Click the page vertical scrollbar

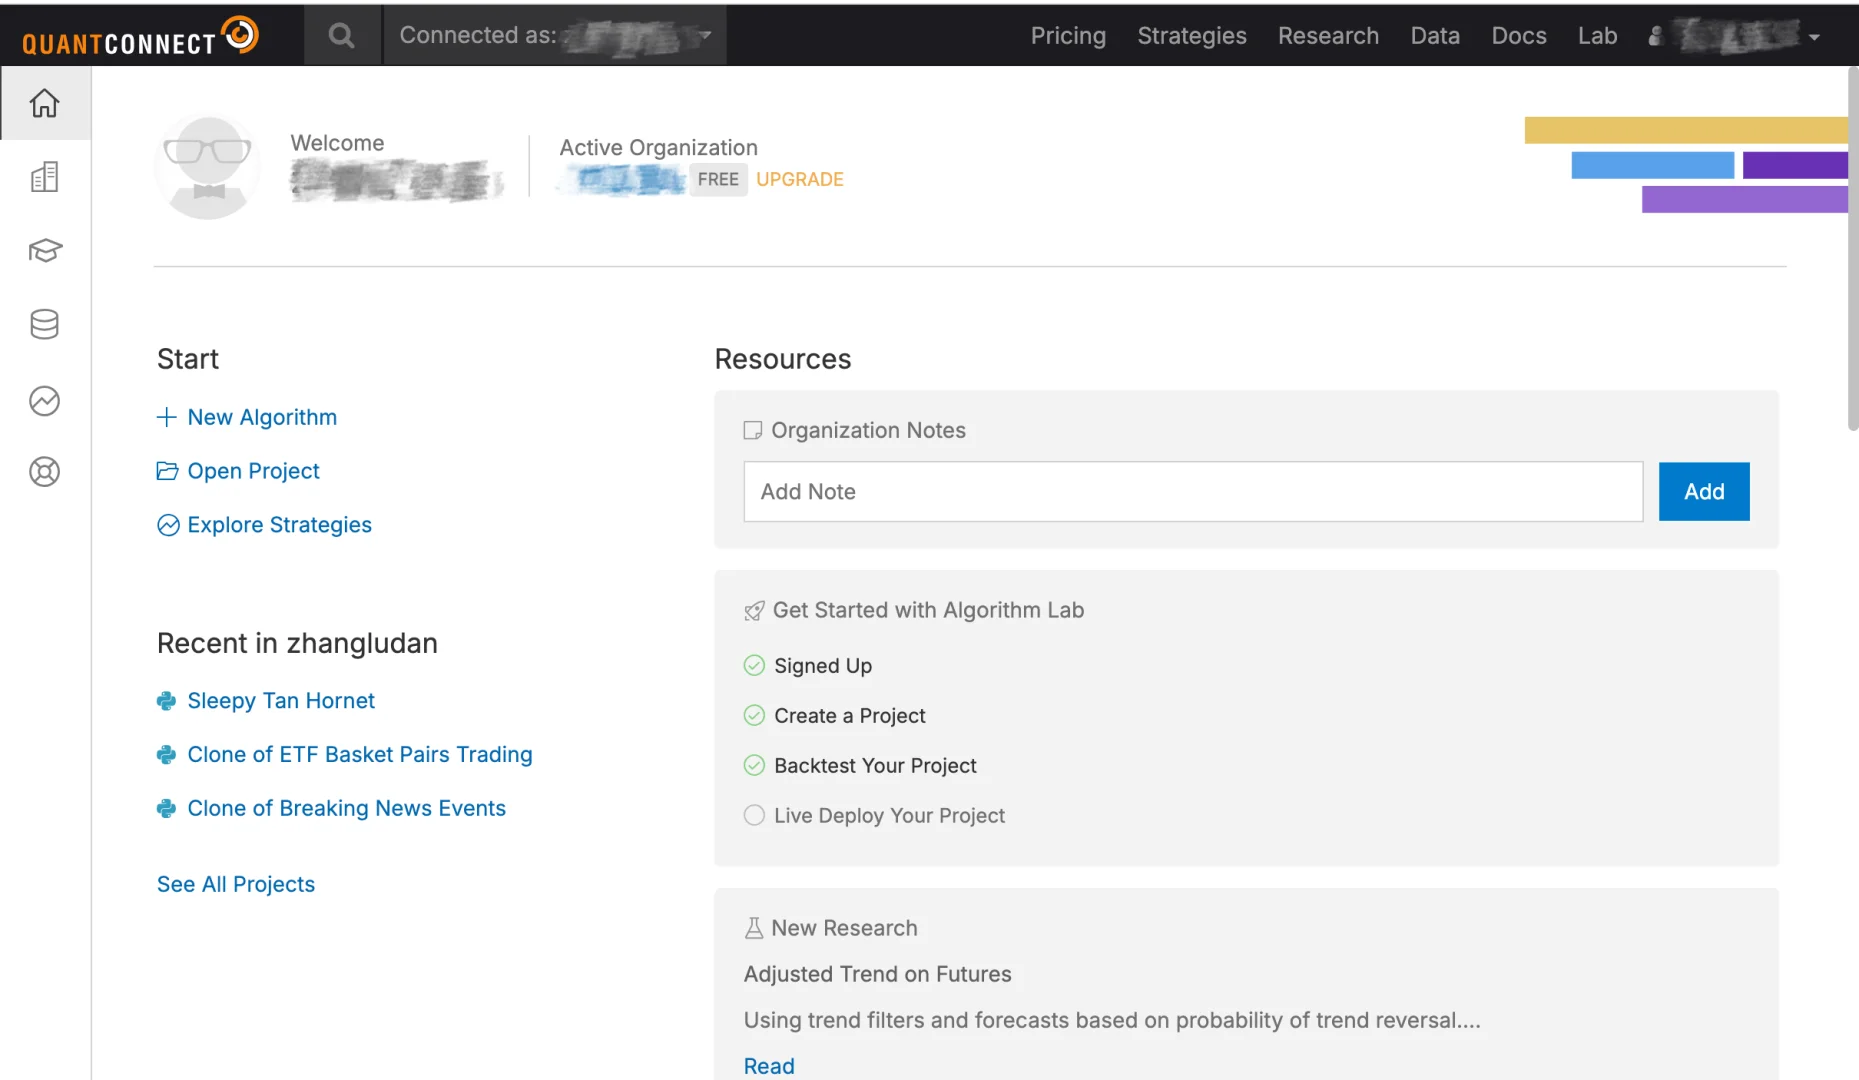(1852, 250)
